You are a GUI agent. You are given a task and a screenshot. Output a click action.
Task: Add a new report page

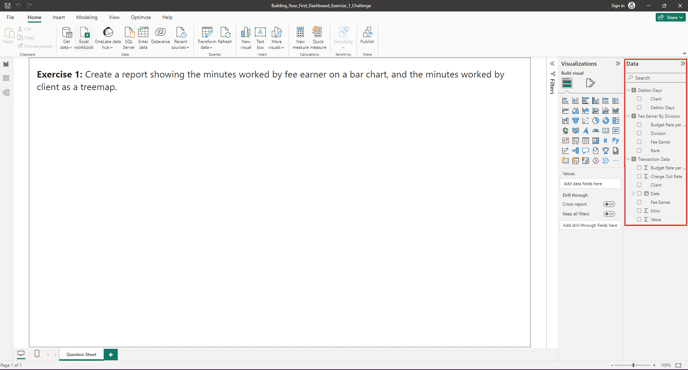[111, 354]
